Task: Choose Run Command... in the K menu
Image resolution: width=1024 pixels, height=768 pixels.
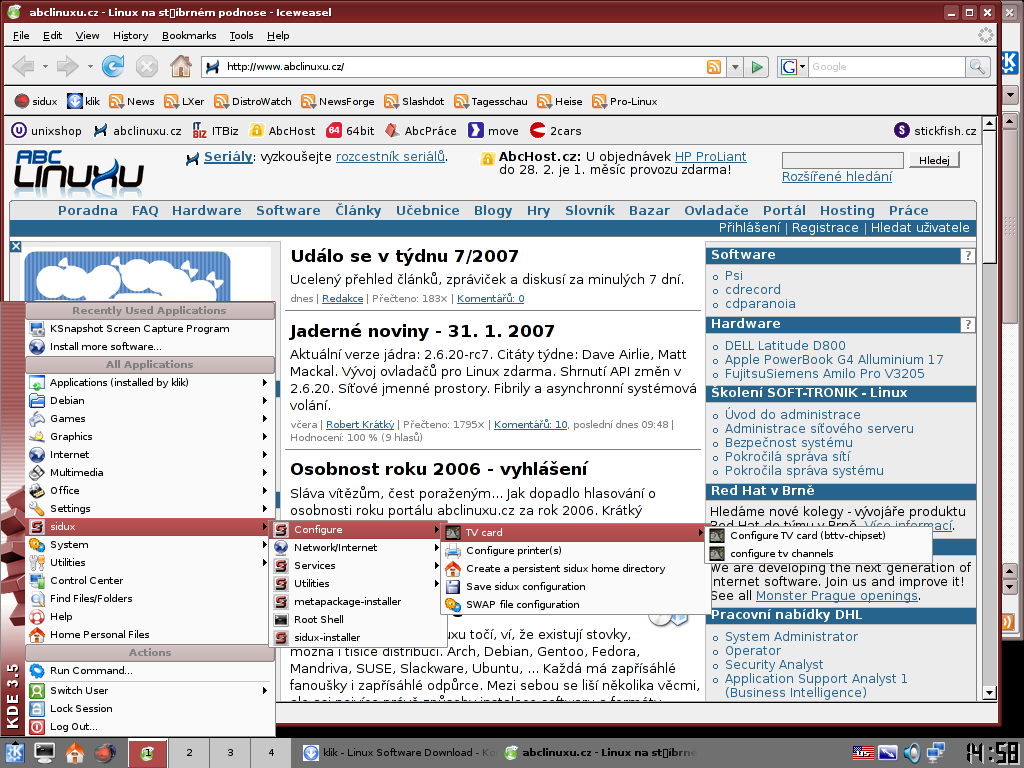Action: point(150,671)
